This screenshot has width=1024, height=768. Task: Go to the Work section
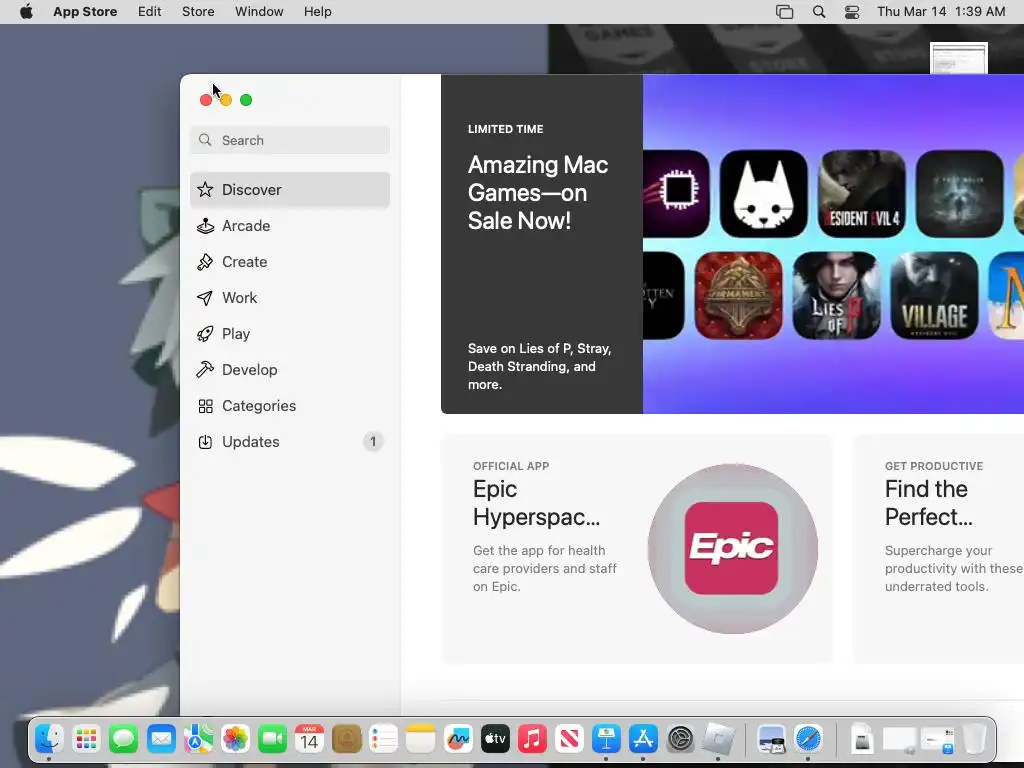290,298
